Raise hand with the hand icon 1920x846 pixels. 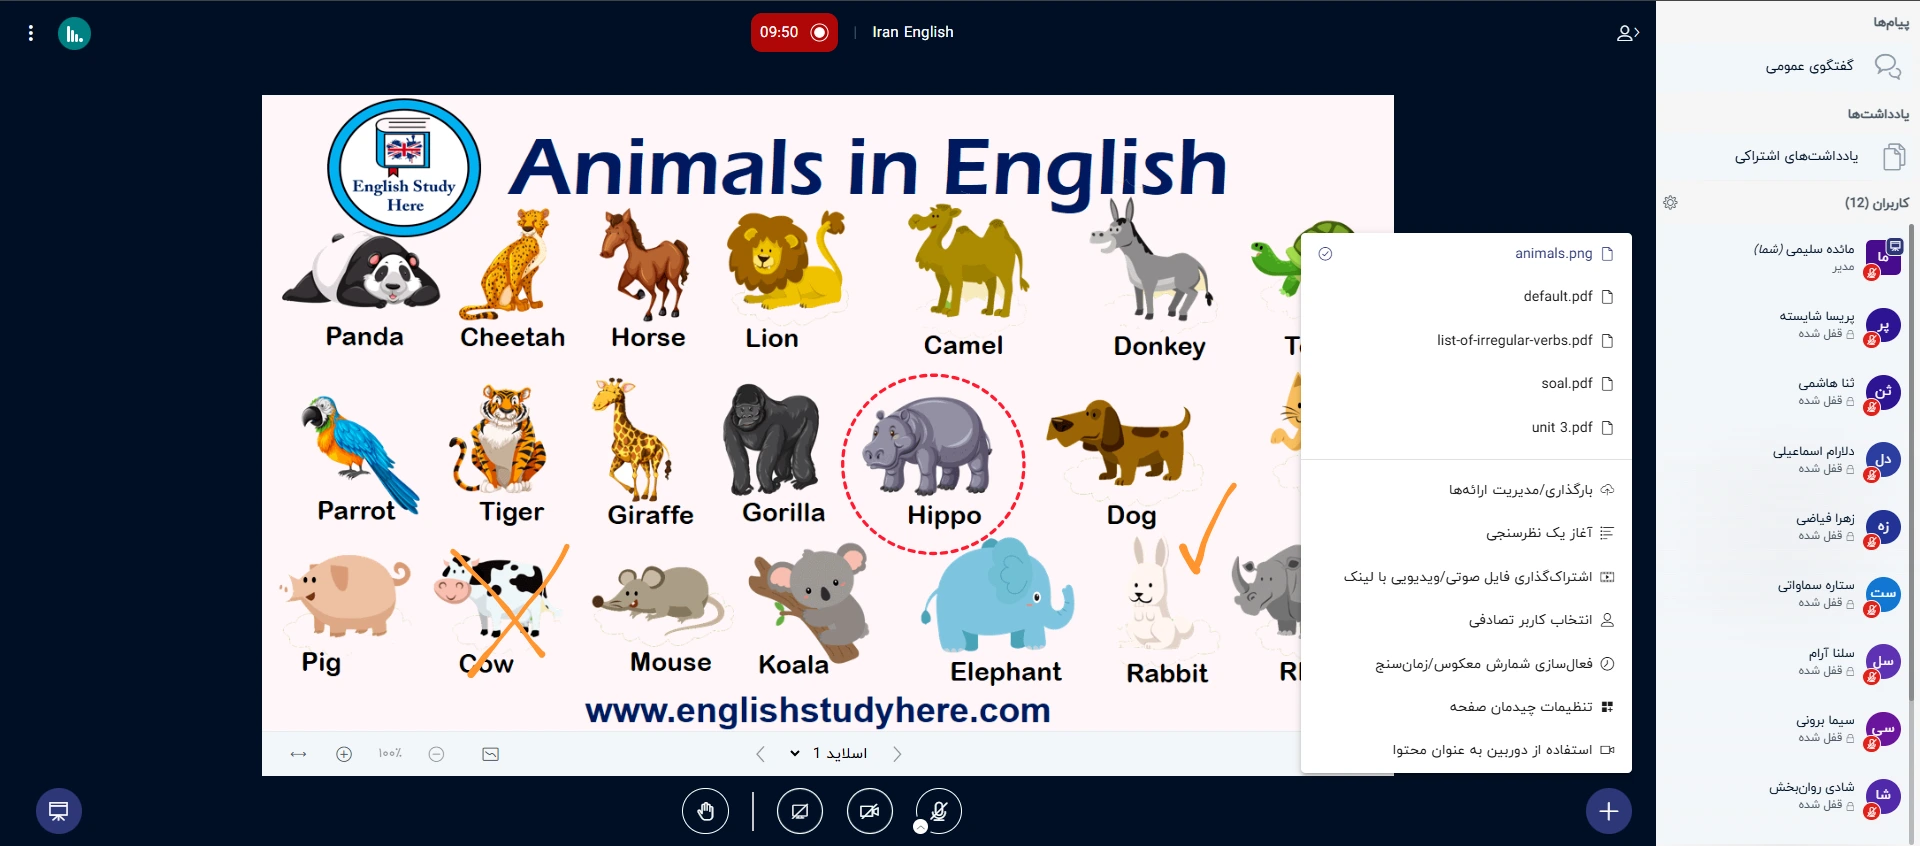[x=705, y=811]
